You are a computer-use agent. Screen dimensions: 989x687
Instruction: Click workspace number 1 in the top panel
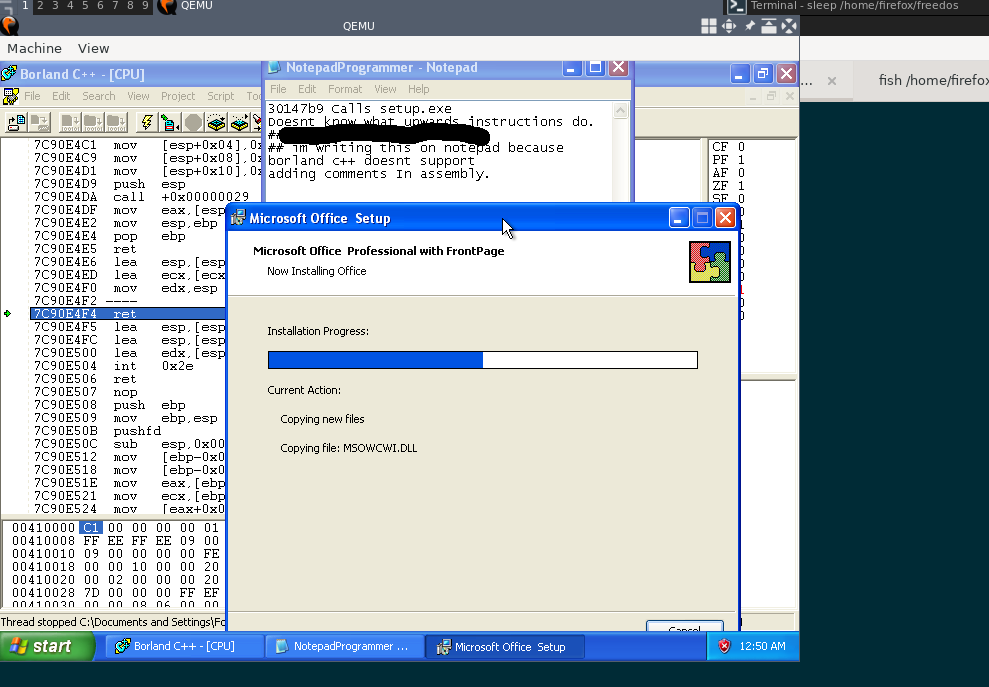25,6
